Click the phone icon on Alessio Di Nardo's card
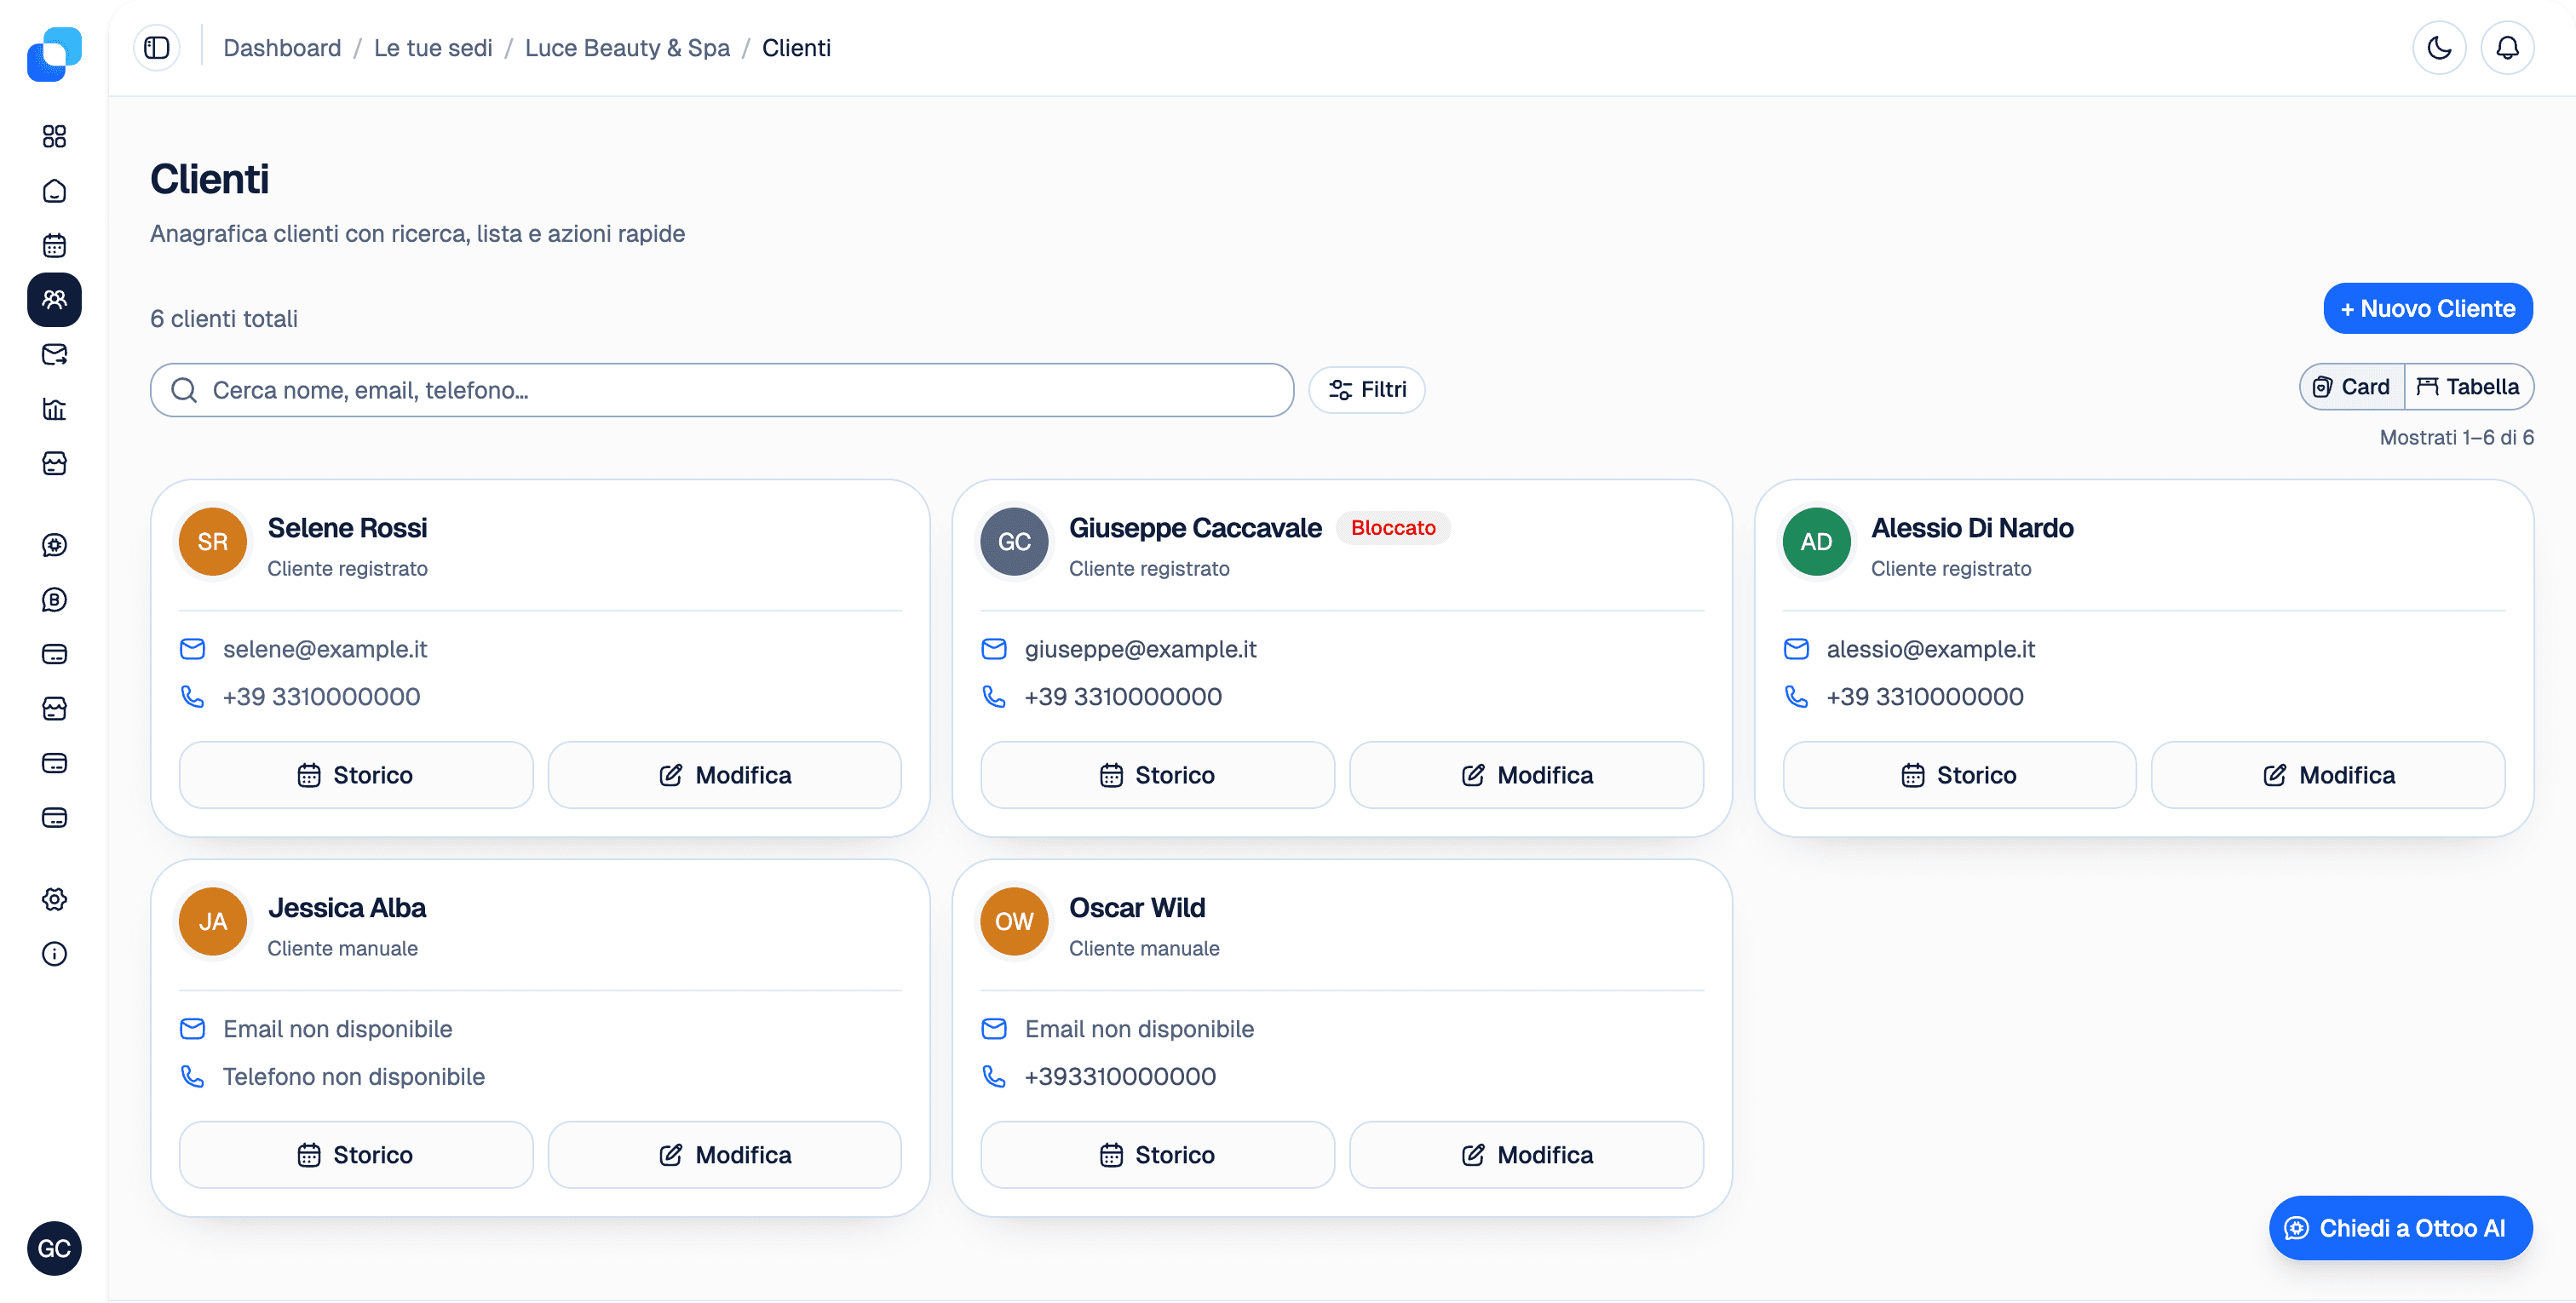This screenshot has width=2576, height=1303. [1796, 697]
